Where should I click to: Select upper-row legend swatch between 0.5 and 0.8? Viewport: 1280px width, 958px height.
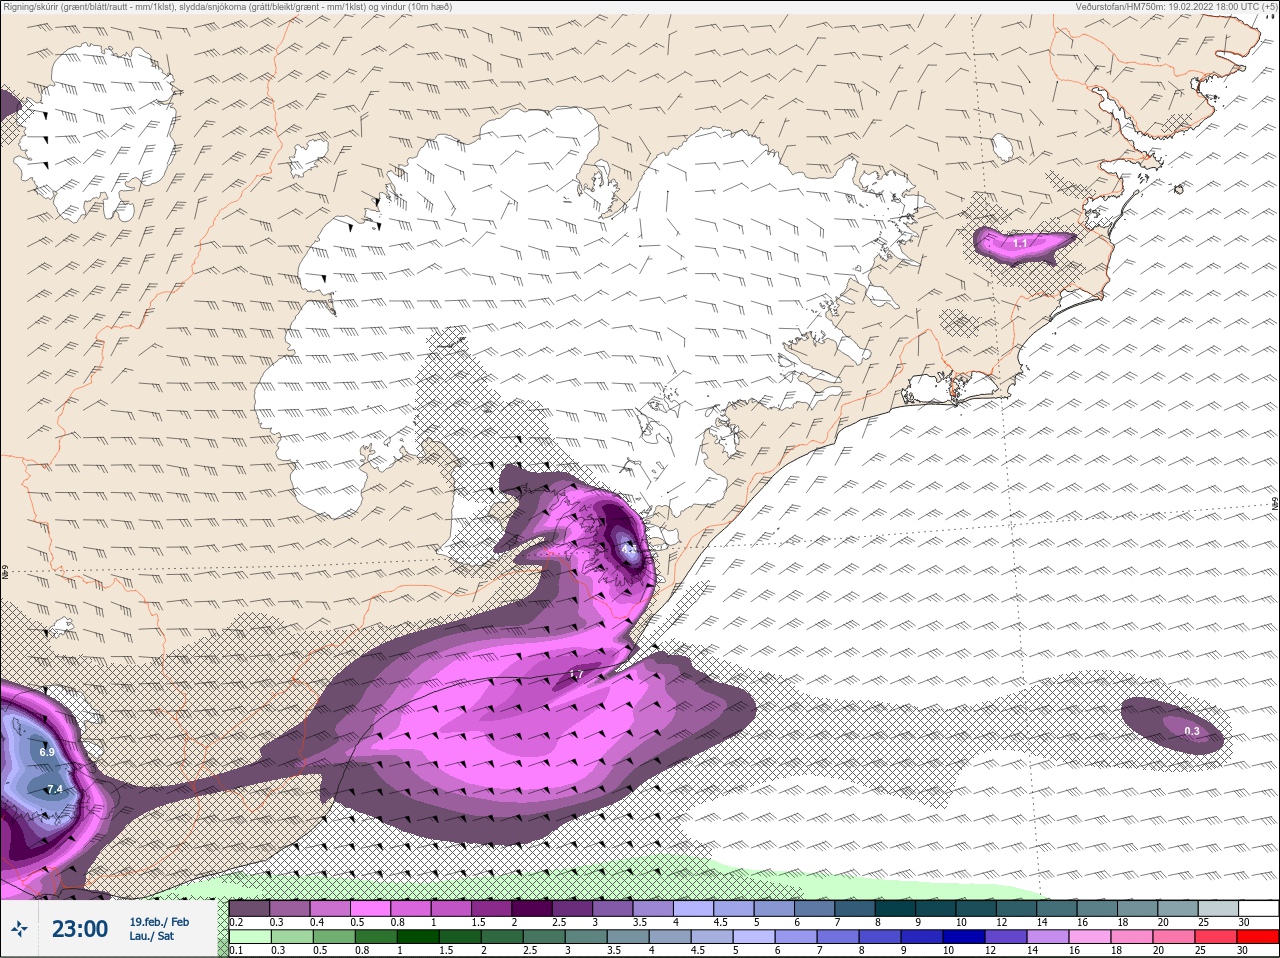coord(371,909)
